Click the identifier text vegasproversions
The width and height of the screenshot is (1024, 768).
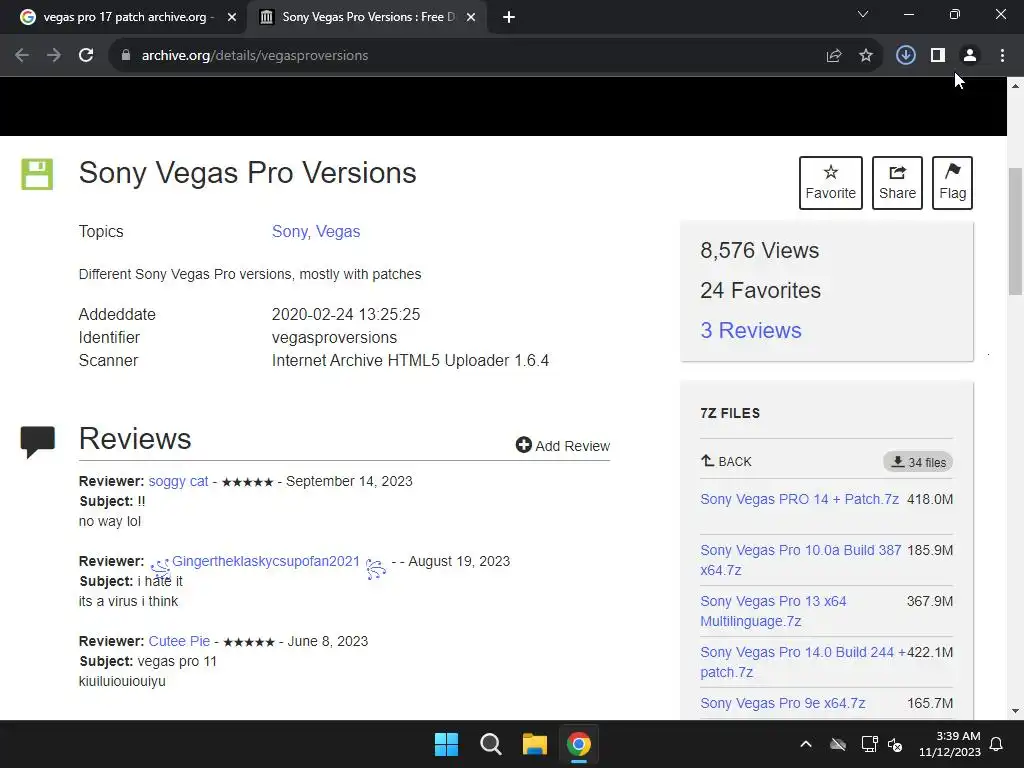point(334,338)
